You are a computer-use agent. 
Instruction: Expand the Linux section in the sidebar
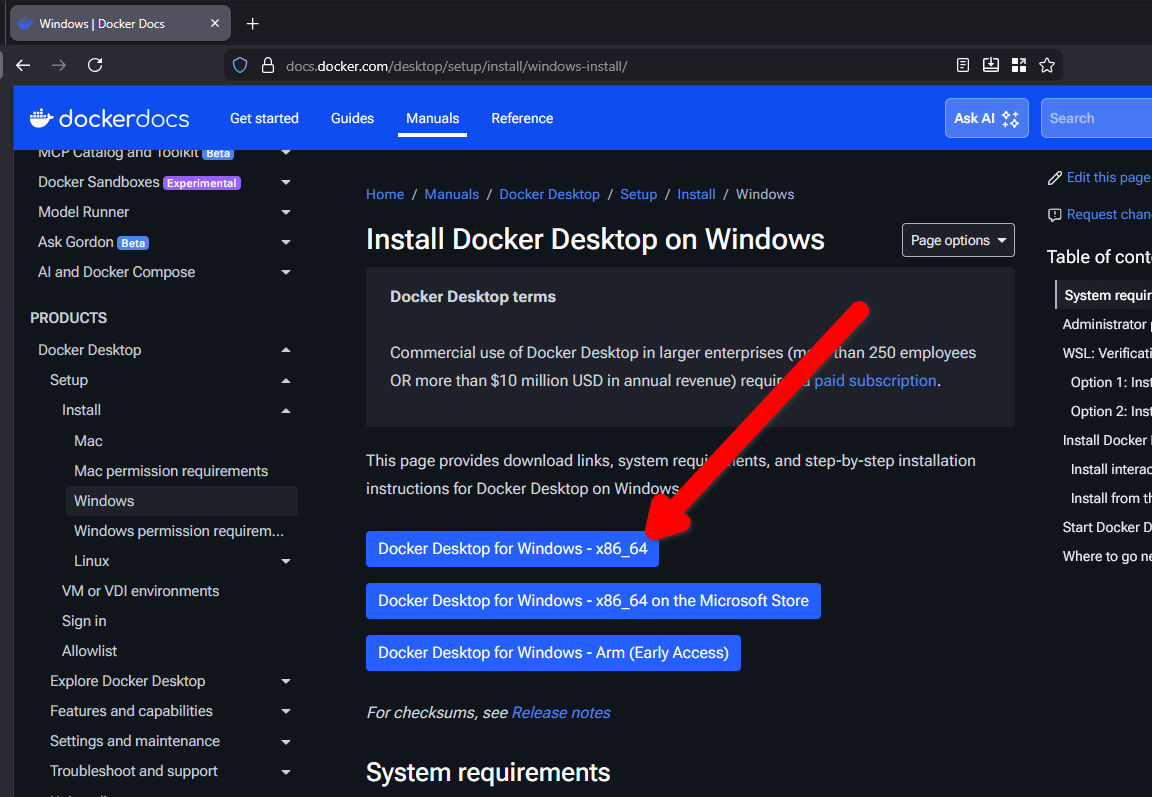click(286, 560)
